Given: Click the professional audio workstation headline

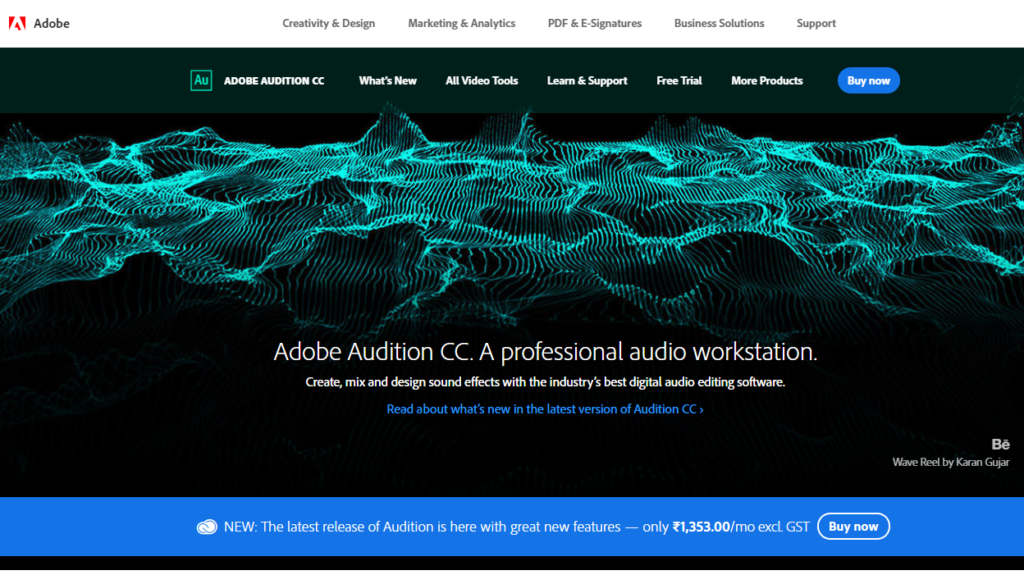Looking at the screenshot, I should [545, 352].
